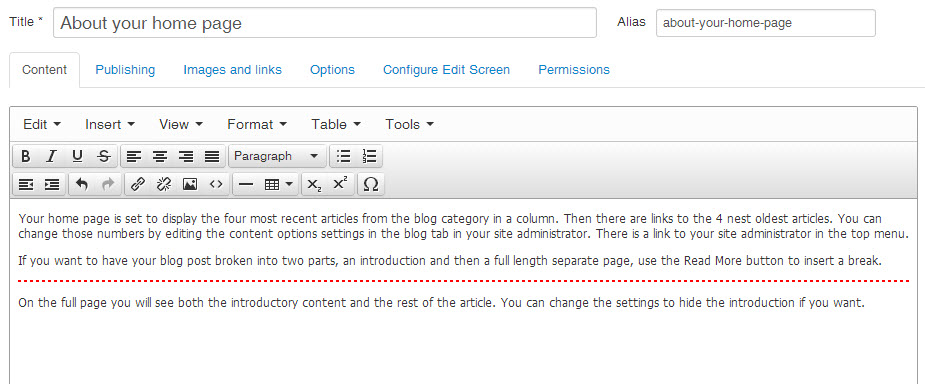Toggle underline formatting
This screenshot has height=384, width=925.
coord(77,156)
